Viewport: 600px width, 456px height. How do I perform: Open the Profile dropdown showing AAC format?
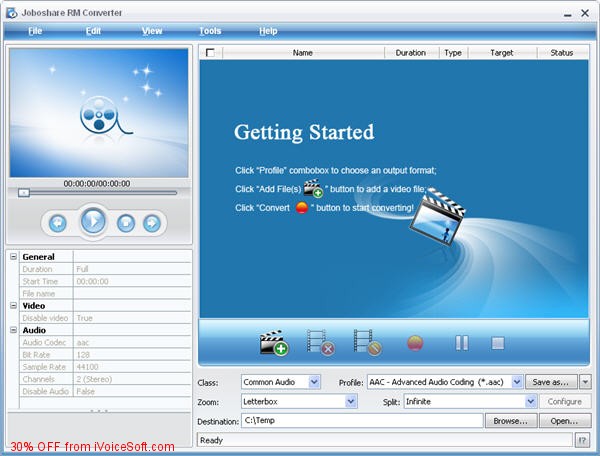(x=517, y=382)
